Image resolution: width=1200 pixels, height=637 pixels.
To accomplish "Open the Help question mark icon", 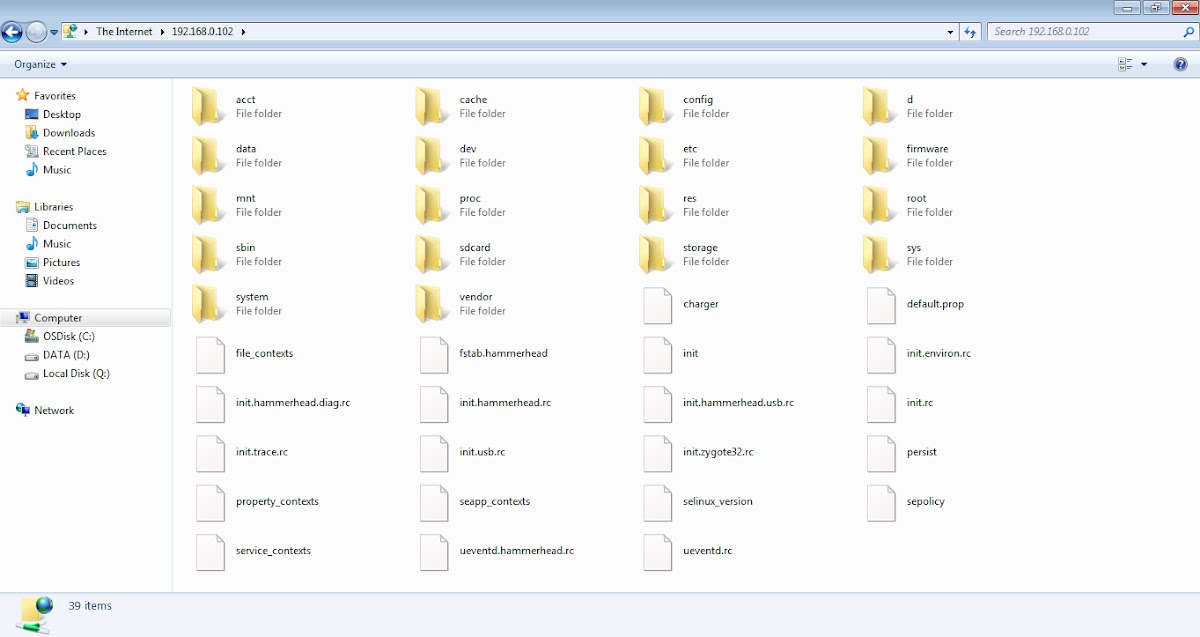I will click(1180, 64).
